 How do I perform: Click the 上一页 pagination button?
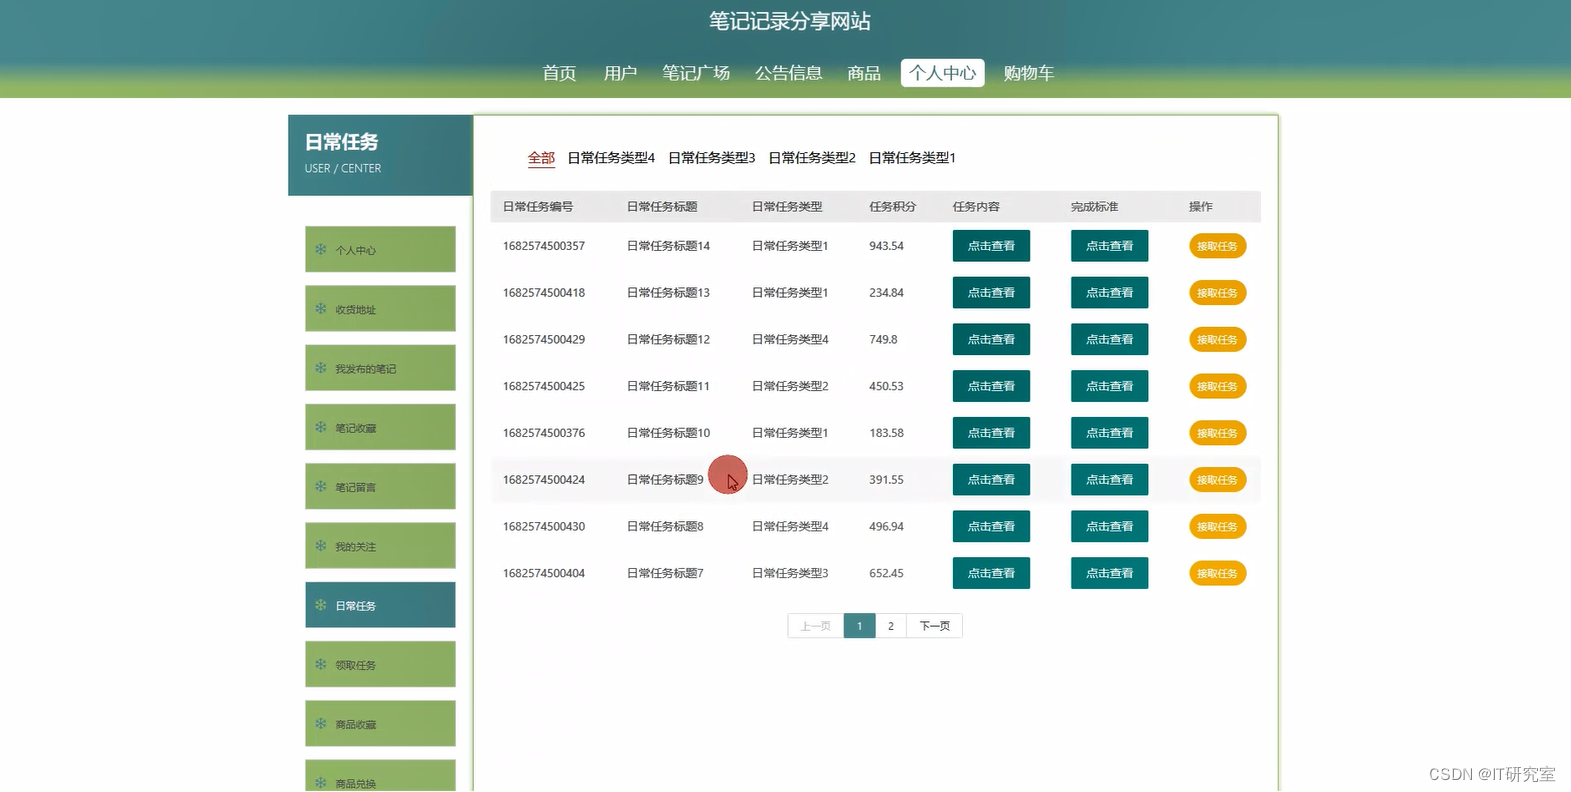coord(816,626)
